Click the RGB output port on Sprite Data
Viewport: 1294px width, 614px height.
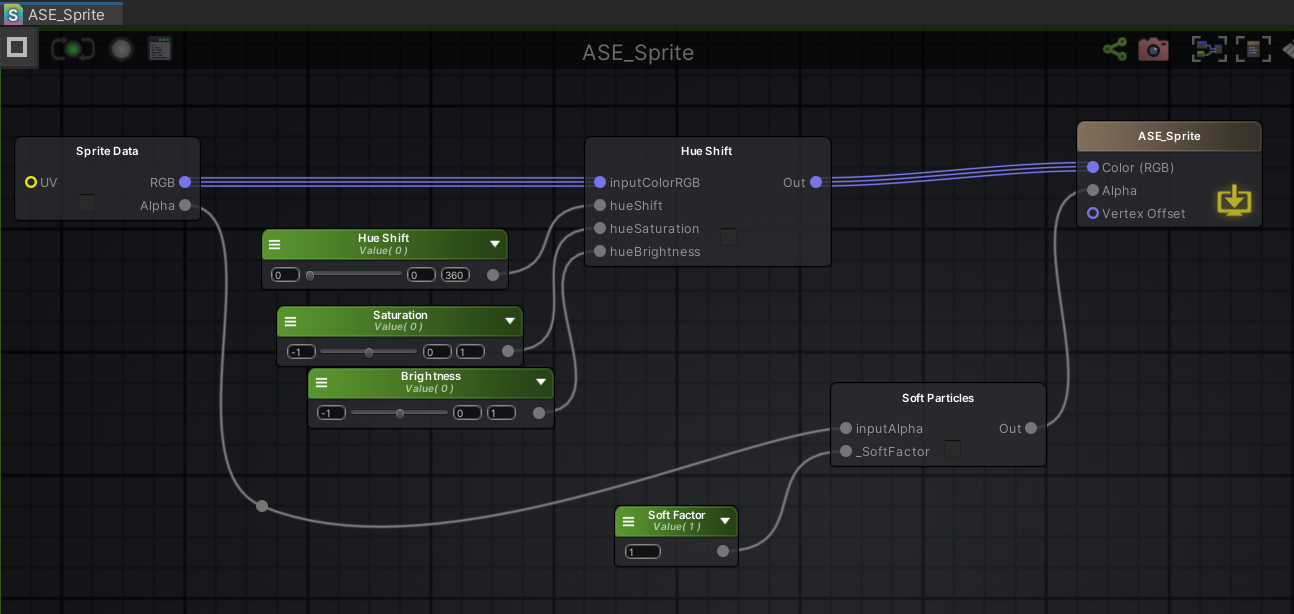point(185,182)
